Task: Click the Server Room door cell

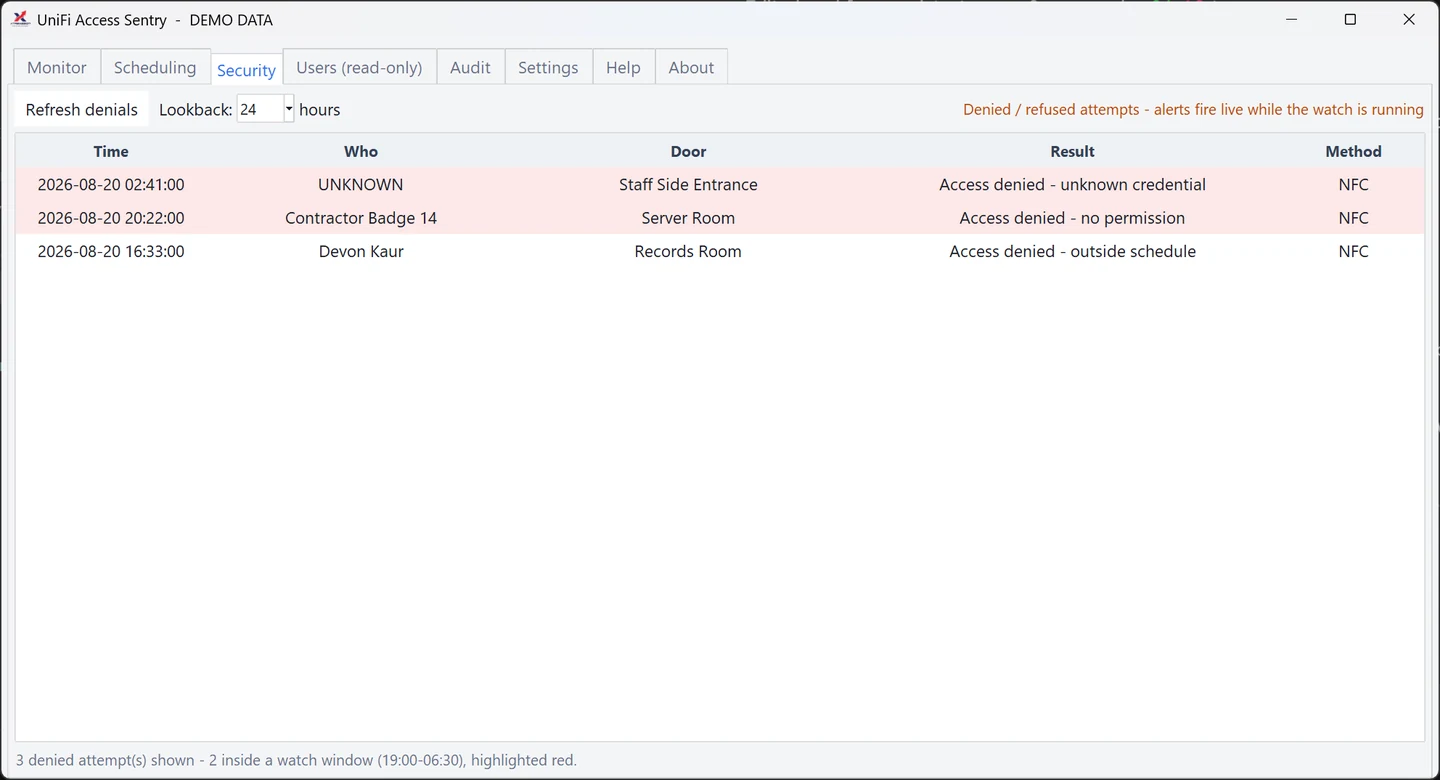Action: click(x=688, y=217)
